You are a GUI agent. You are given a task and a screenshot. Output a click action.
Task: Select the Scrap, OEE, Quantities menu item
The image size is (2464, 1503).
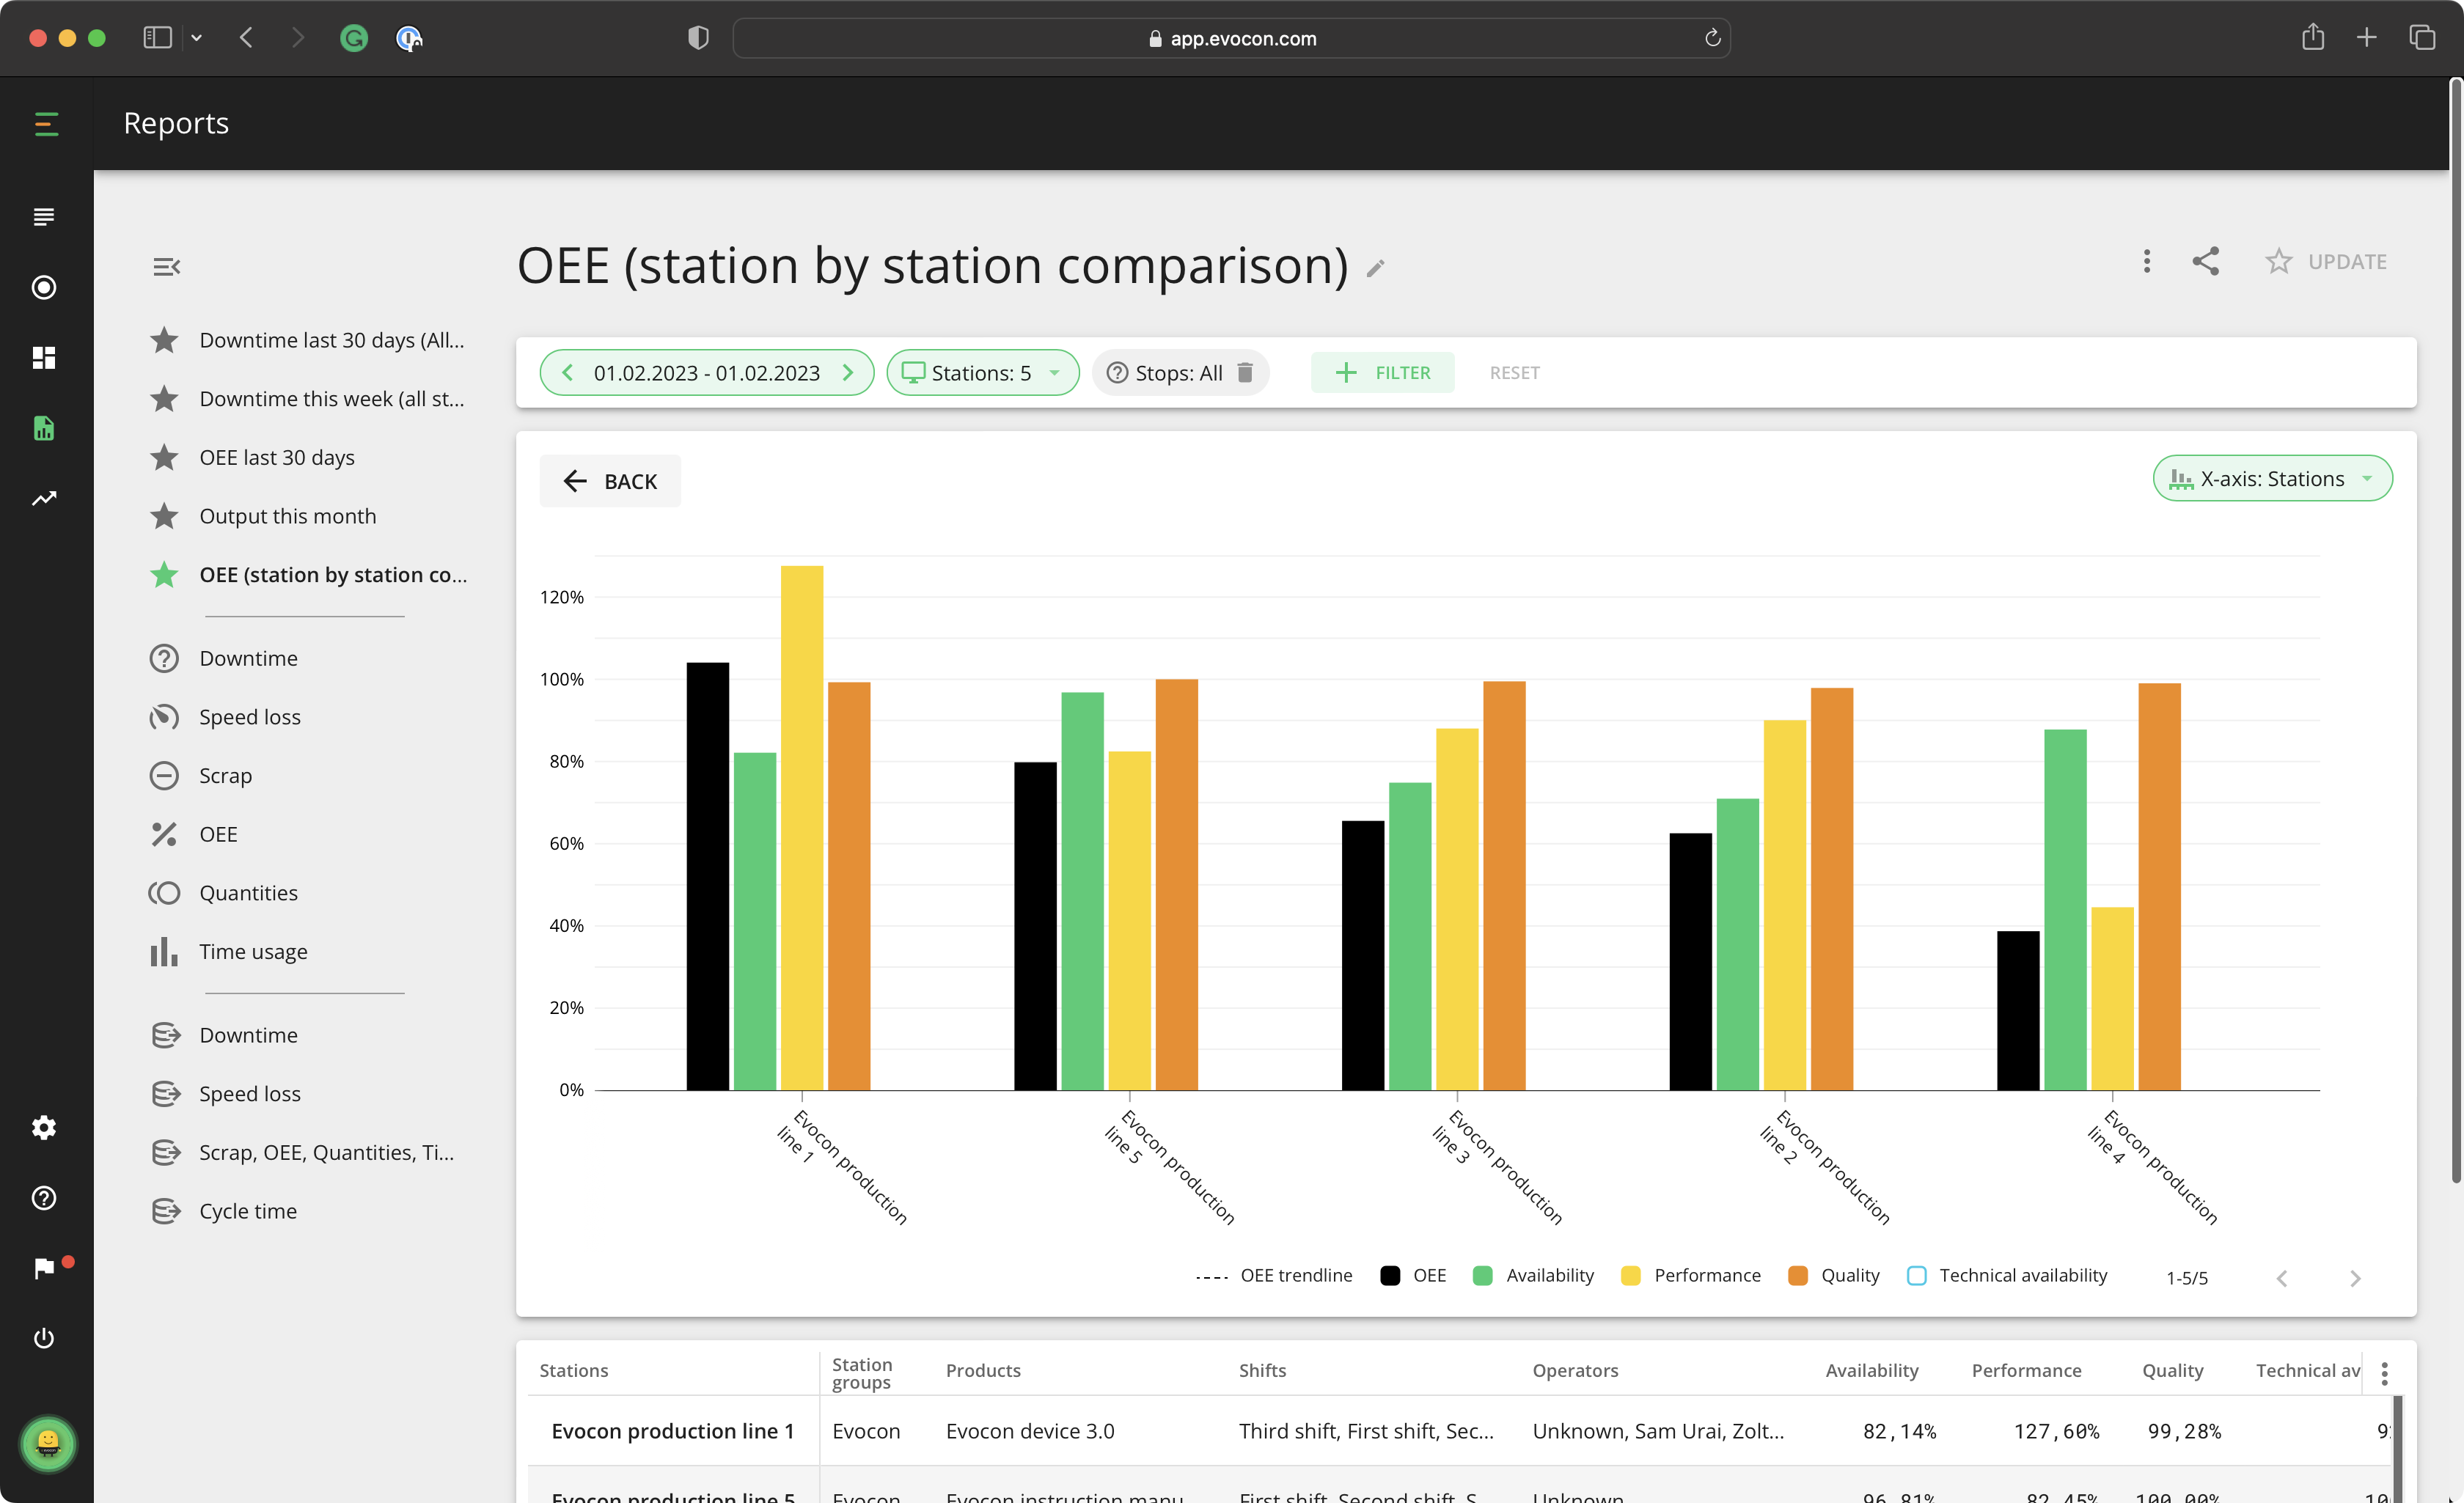tap(324, 1151)
